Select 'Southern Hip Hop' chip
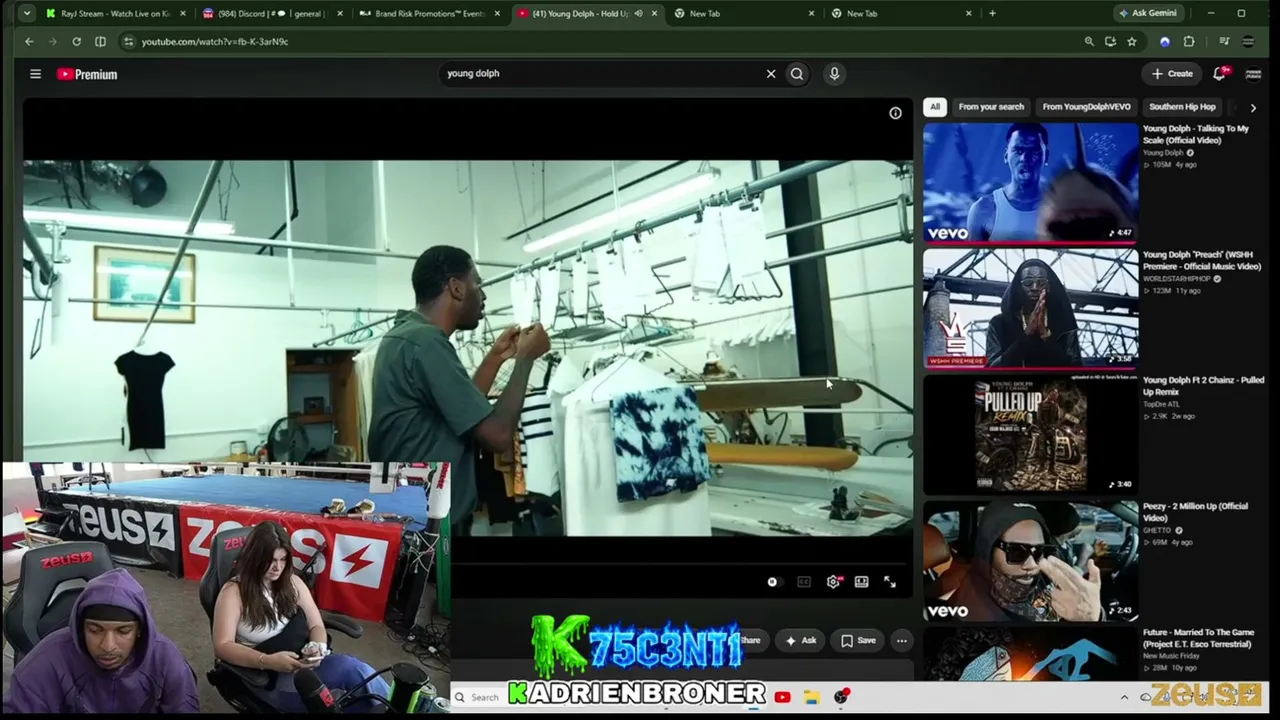1280x720 pixels. [x=1182, y=107]
